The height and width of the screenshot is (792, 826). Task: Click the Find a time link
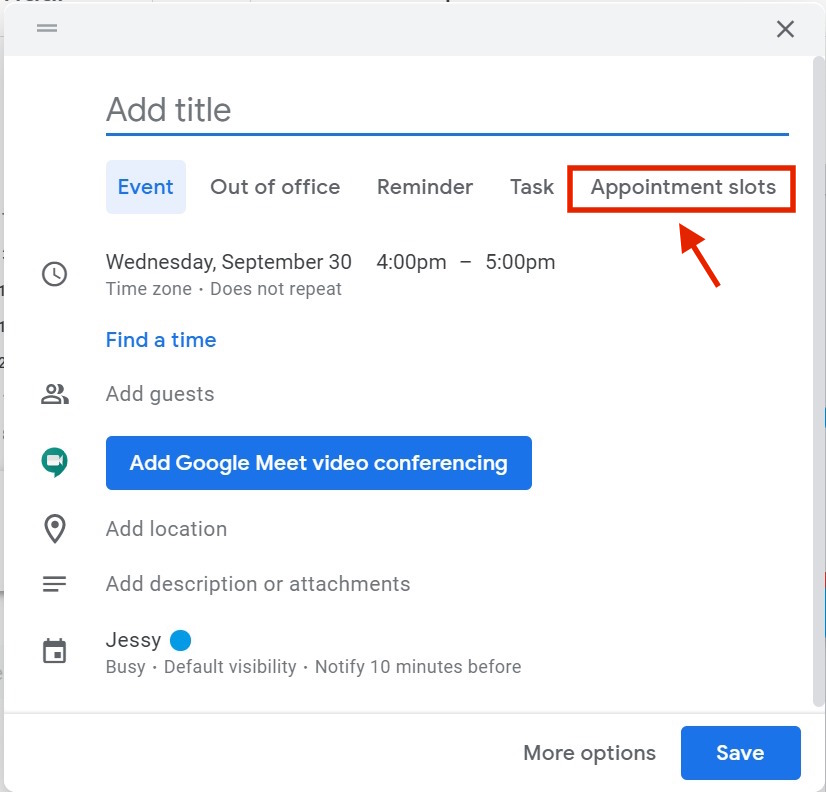(161, 340)
